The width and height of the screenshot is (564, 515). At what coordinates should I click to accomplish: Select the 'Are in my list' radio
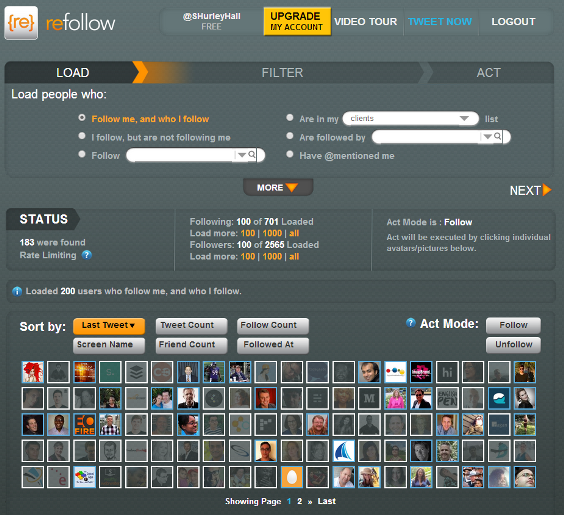coord(290,118)
